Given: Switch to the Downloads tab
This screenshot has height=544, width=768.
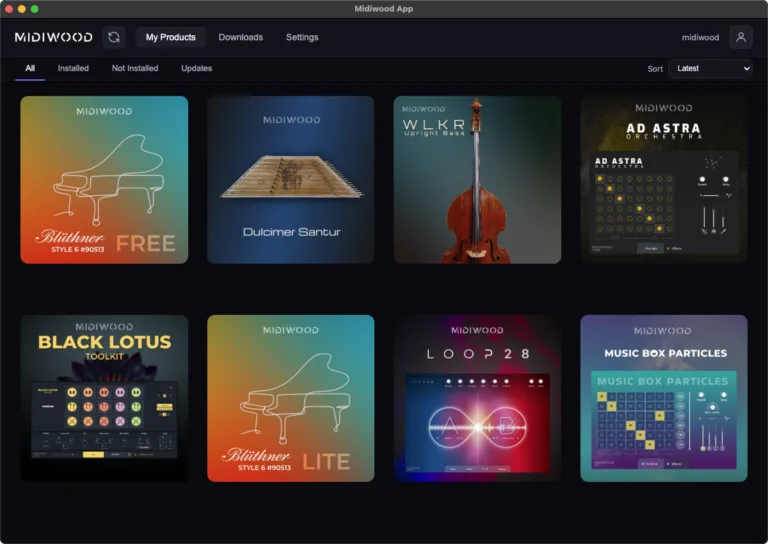Looking at the screenshot, I should [240, 37].
